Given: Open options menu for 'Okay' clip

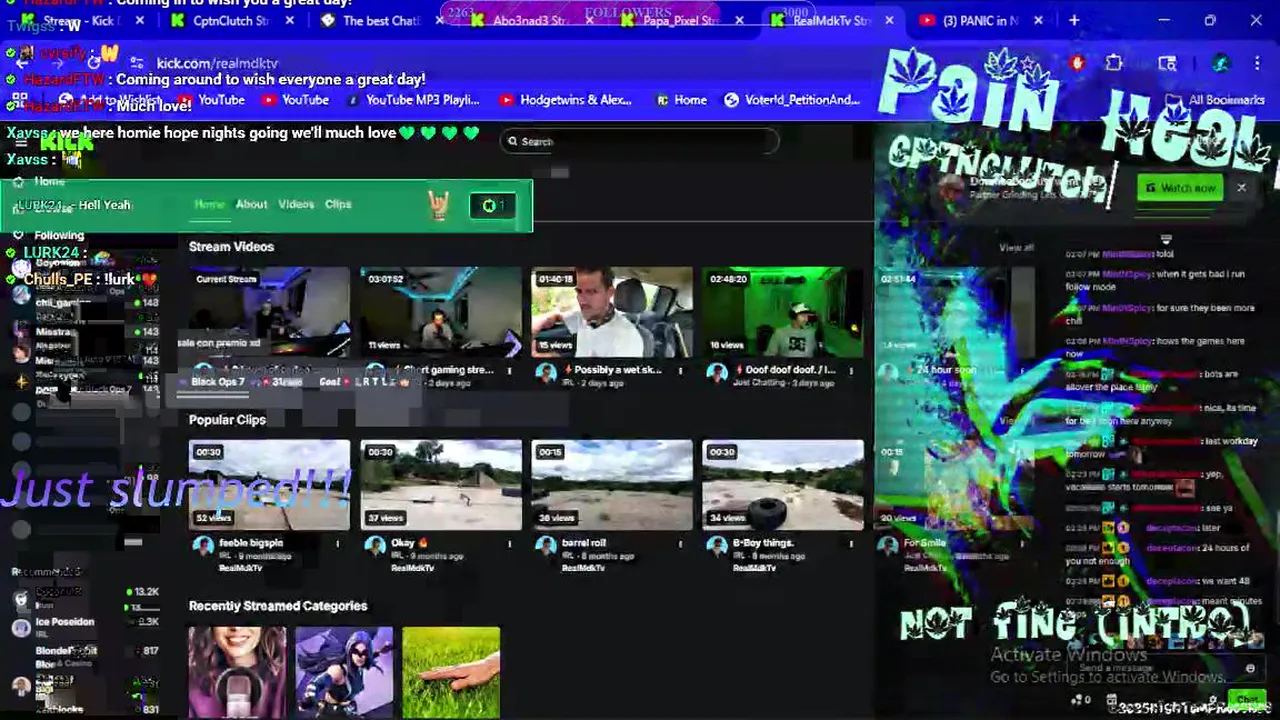Looking at the screenshot, I should coord(509,543).
